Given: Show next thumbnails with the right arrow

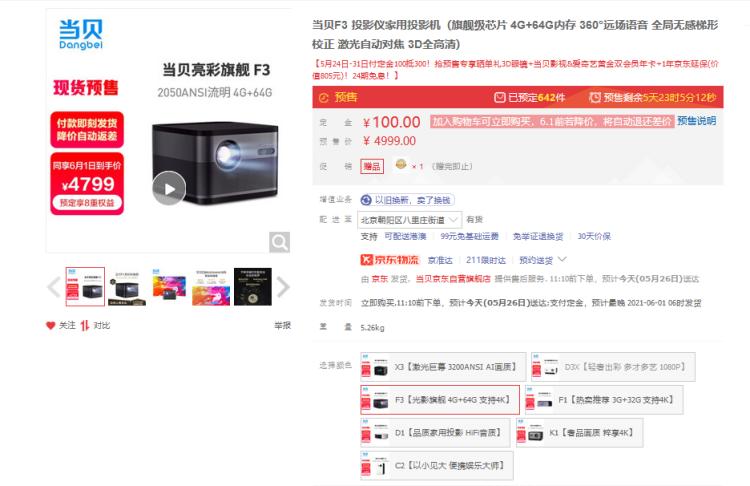Looking at the screenshot, I should coord(283,287).
